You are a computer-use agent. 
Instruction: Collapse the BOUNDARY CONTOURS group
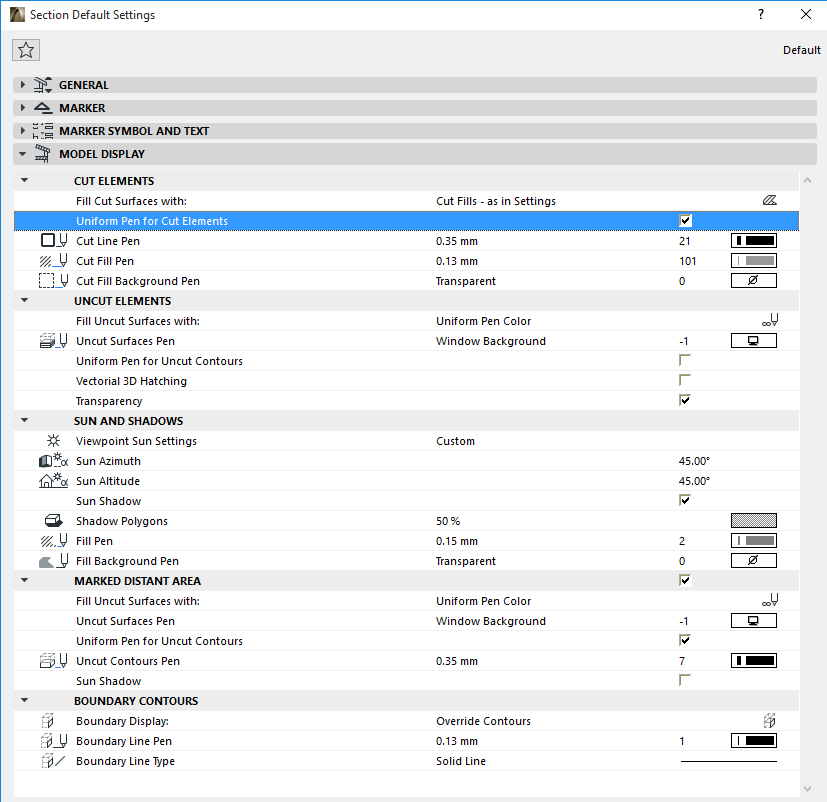coord(24,700)
